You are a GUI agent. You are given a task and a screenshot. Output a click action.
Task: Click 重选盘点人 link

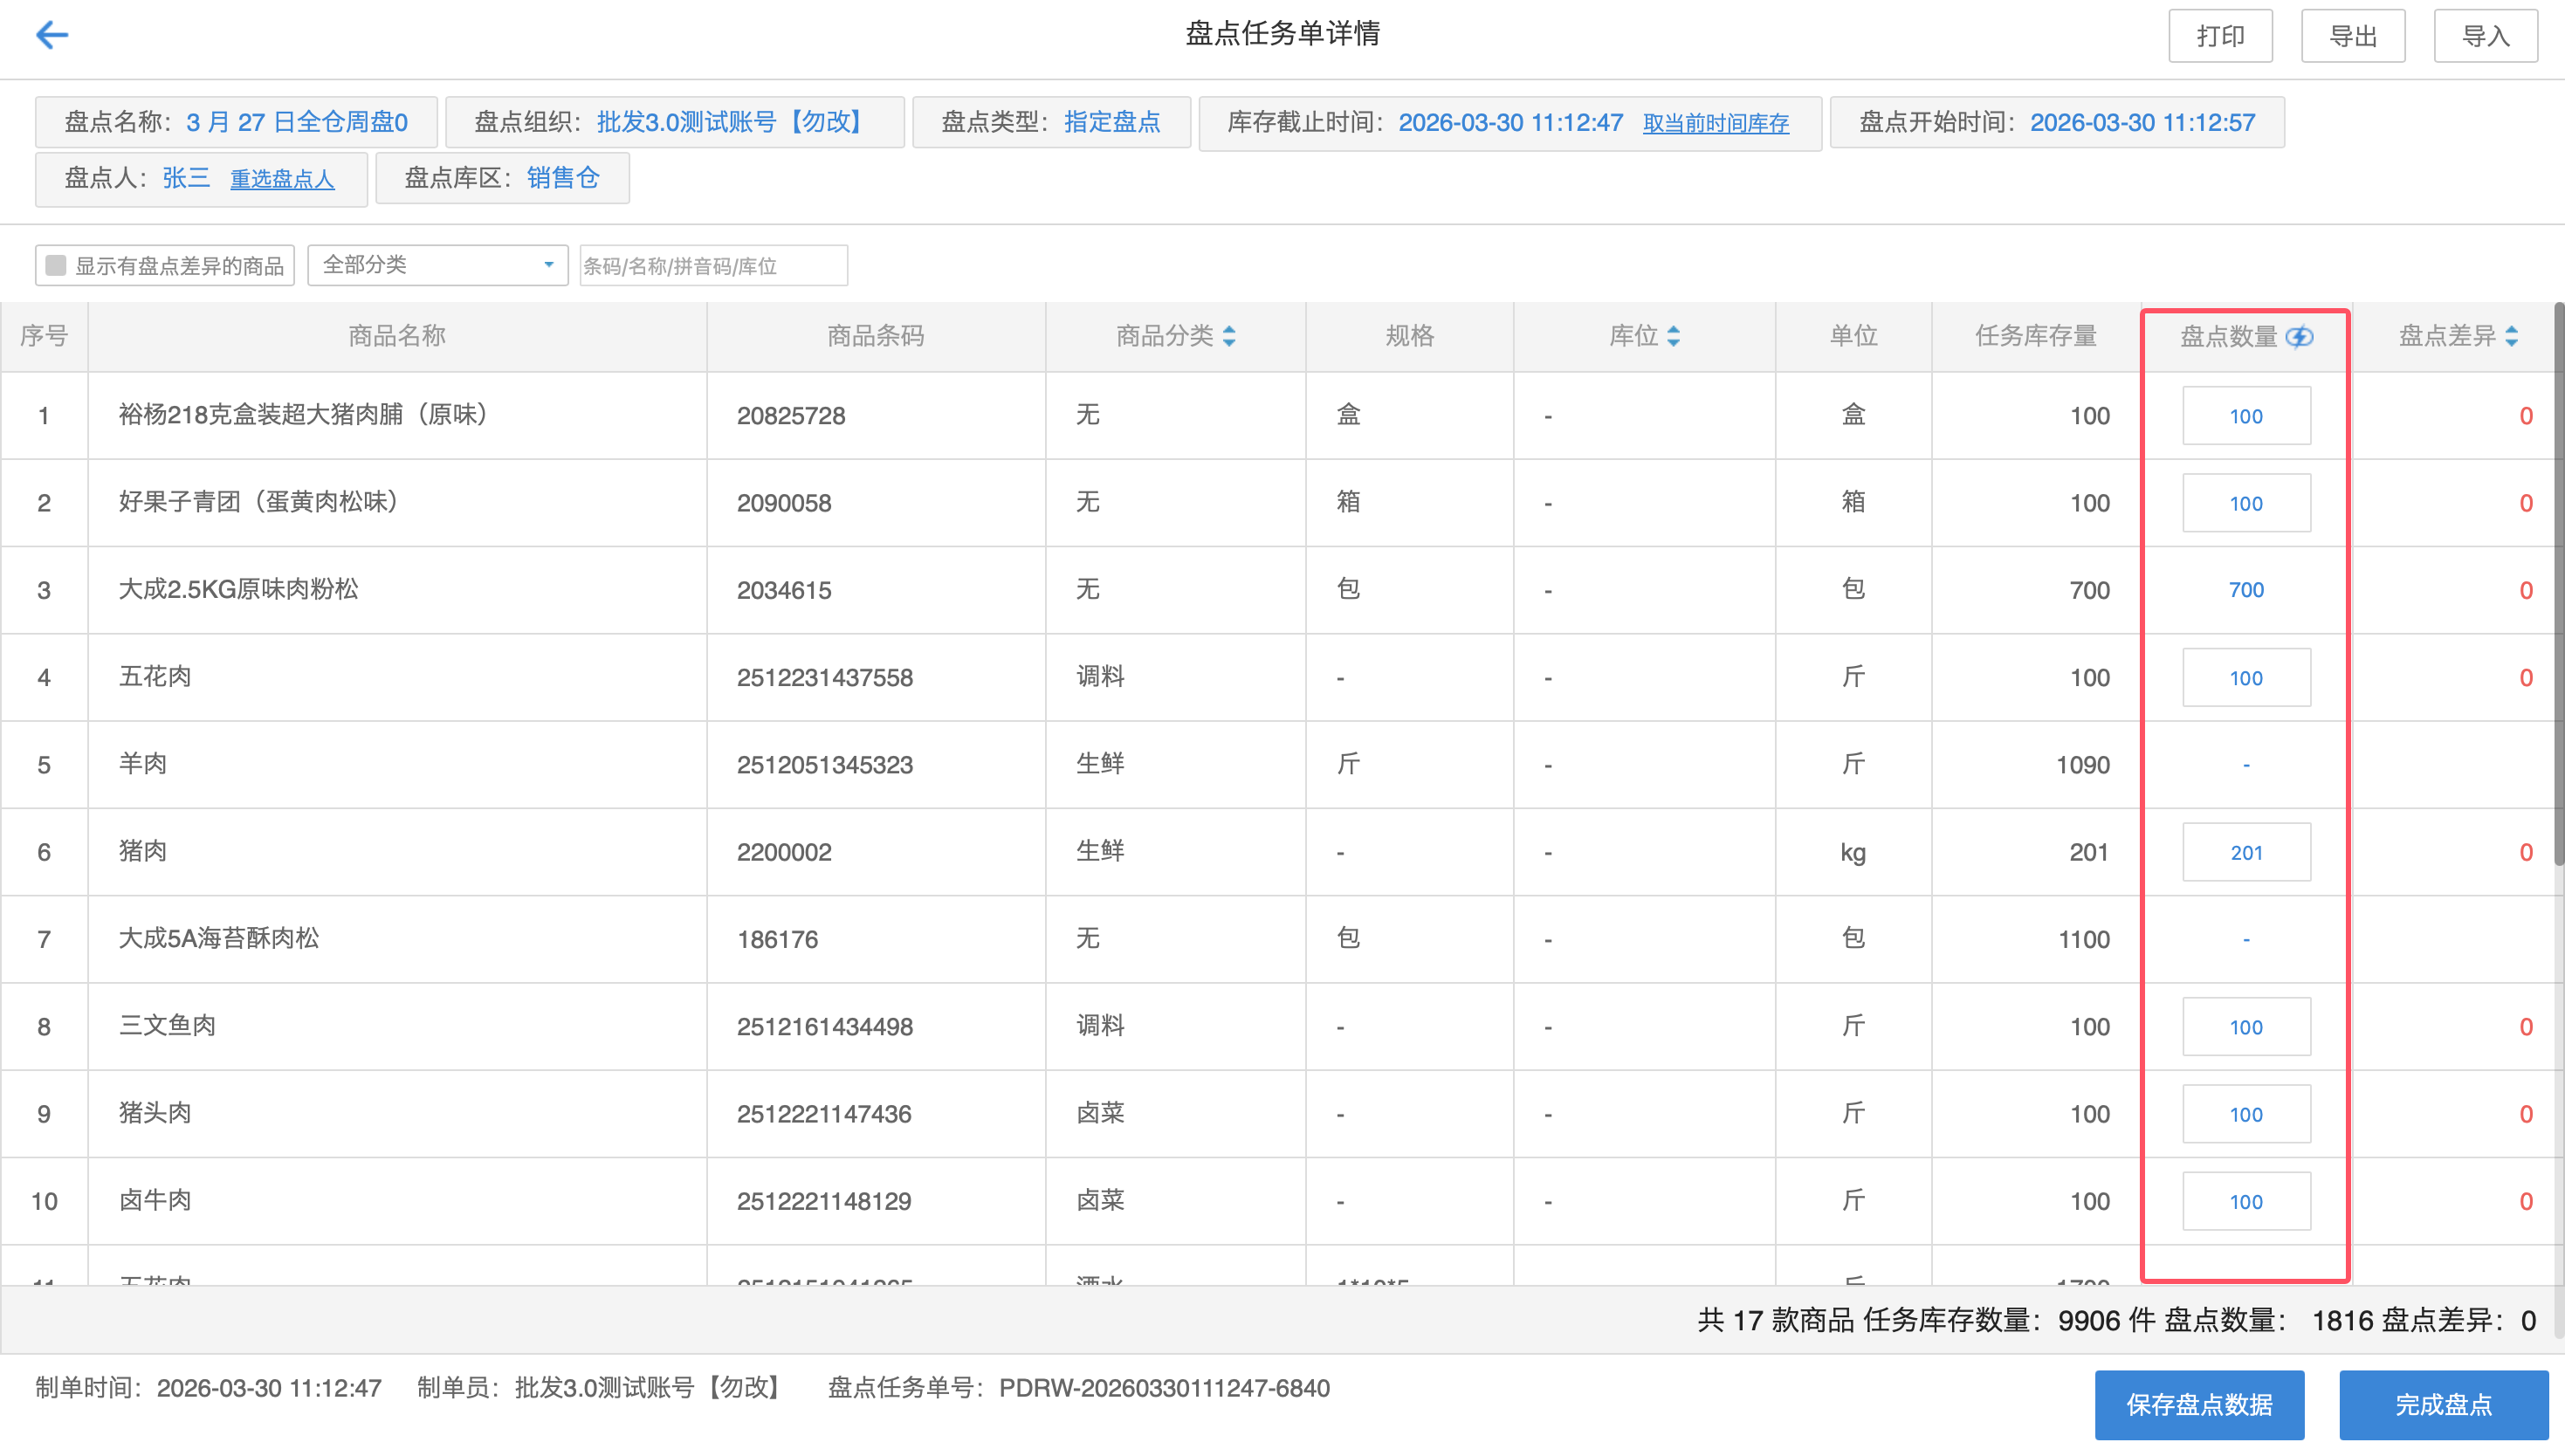[x=282, y=180]
